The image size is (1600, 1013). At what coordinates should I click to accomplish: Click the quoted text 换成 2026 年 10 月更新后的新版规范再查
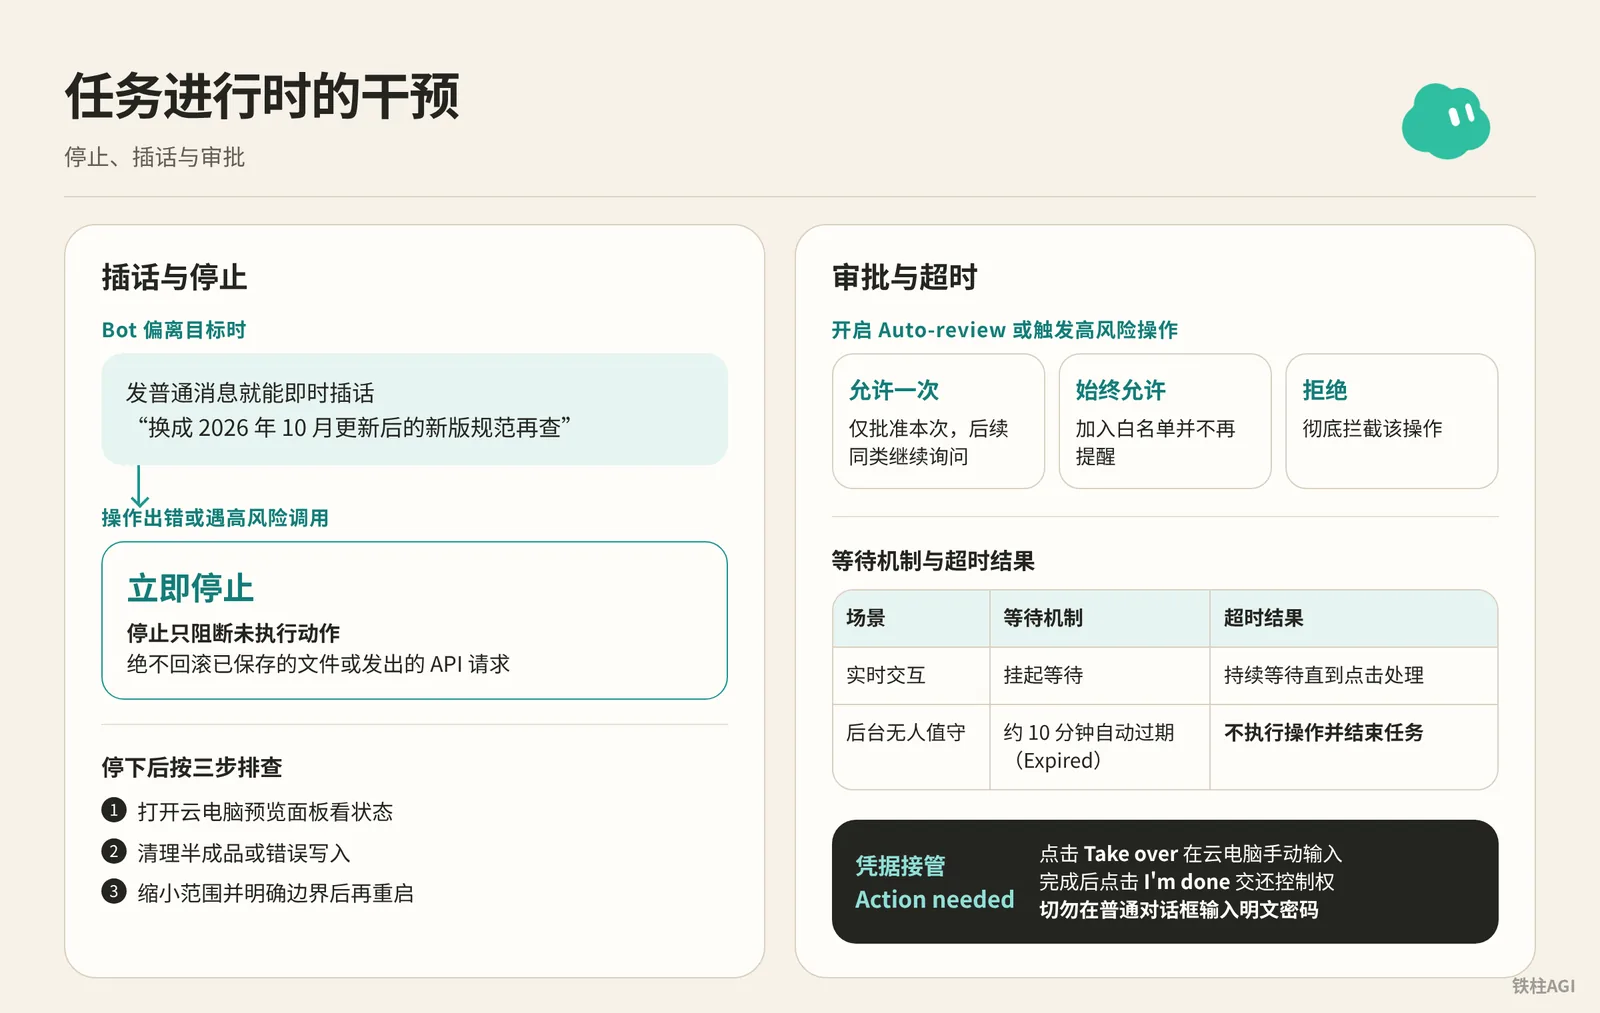355,428
